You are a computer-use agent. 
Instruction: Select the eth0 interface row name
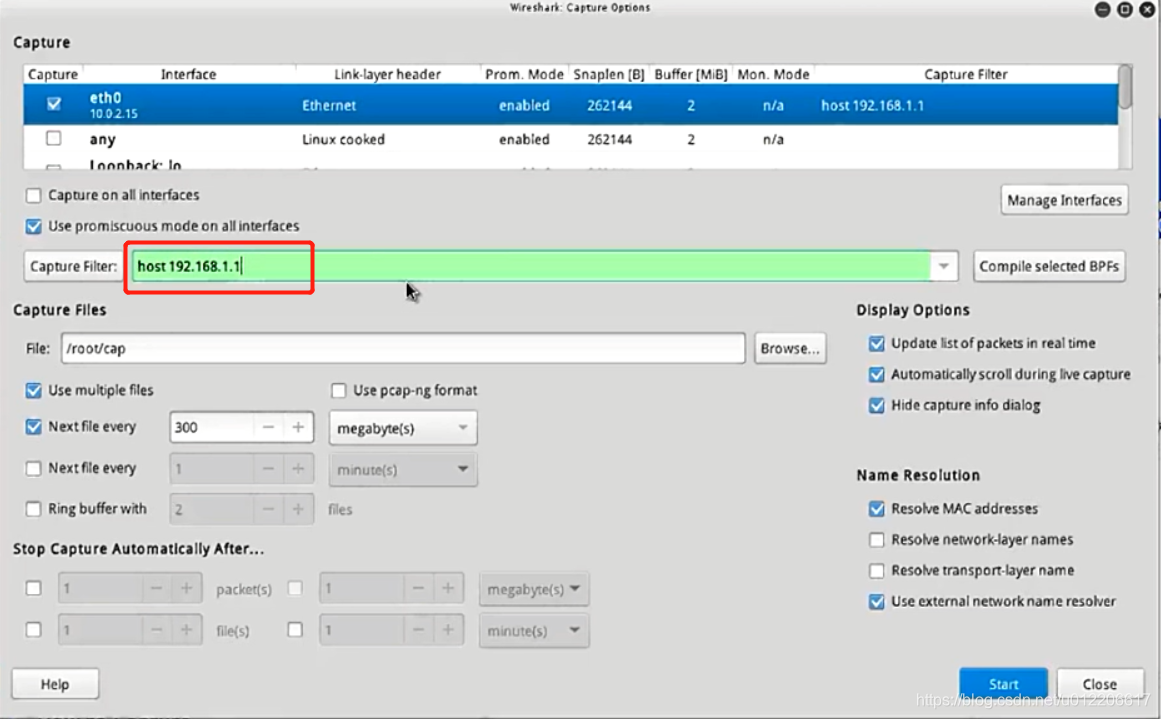[105, 98]
